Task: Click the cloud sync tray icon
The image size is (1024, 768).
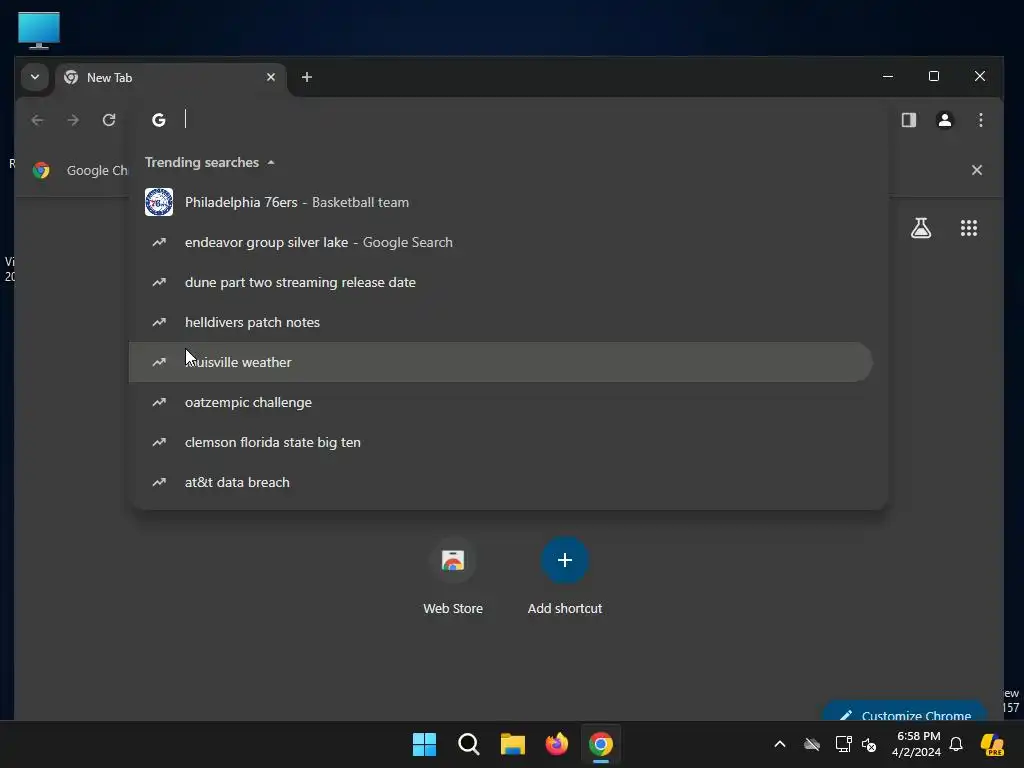Action: pos(812,744)
